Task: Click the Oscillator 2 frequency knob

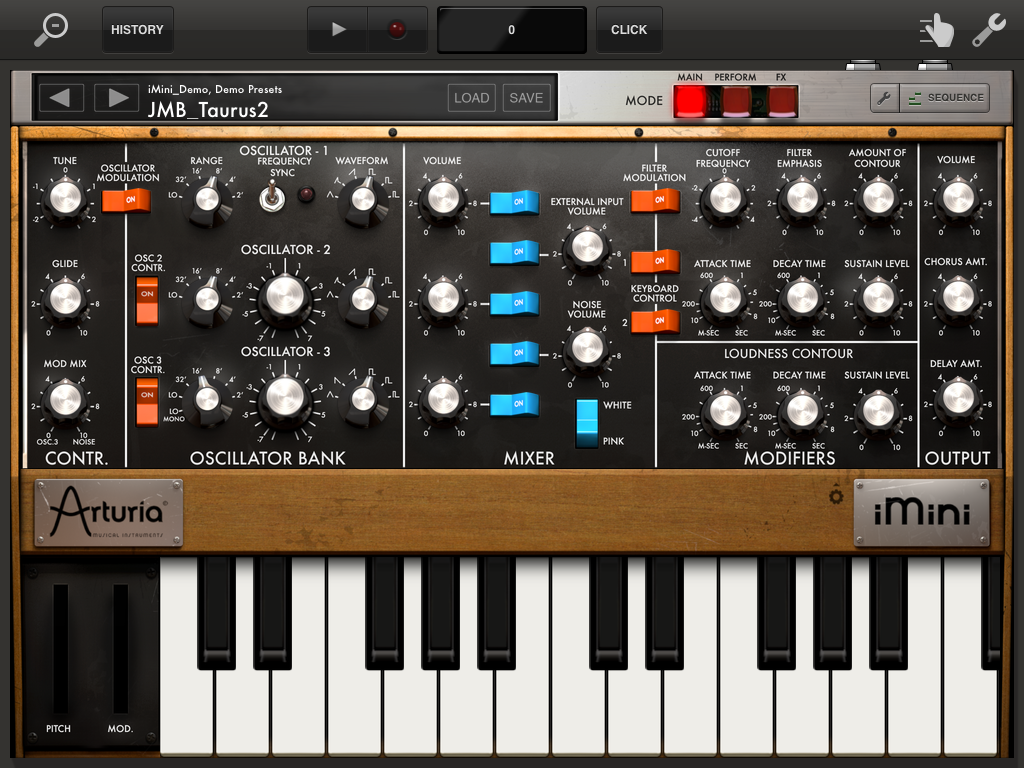Action: pos(285,297)
